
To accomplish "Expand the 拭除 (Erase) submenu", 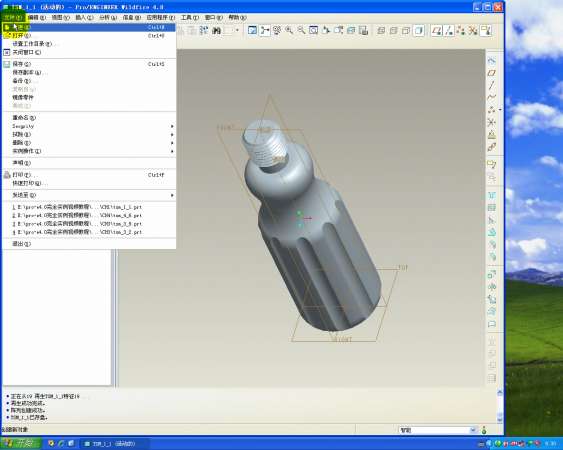I will click(89, 134).
